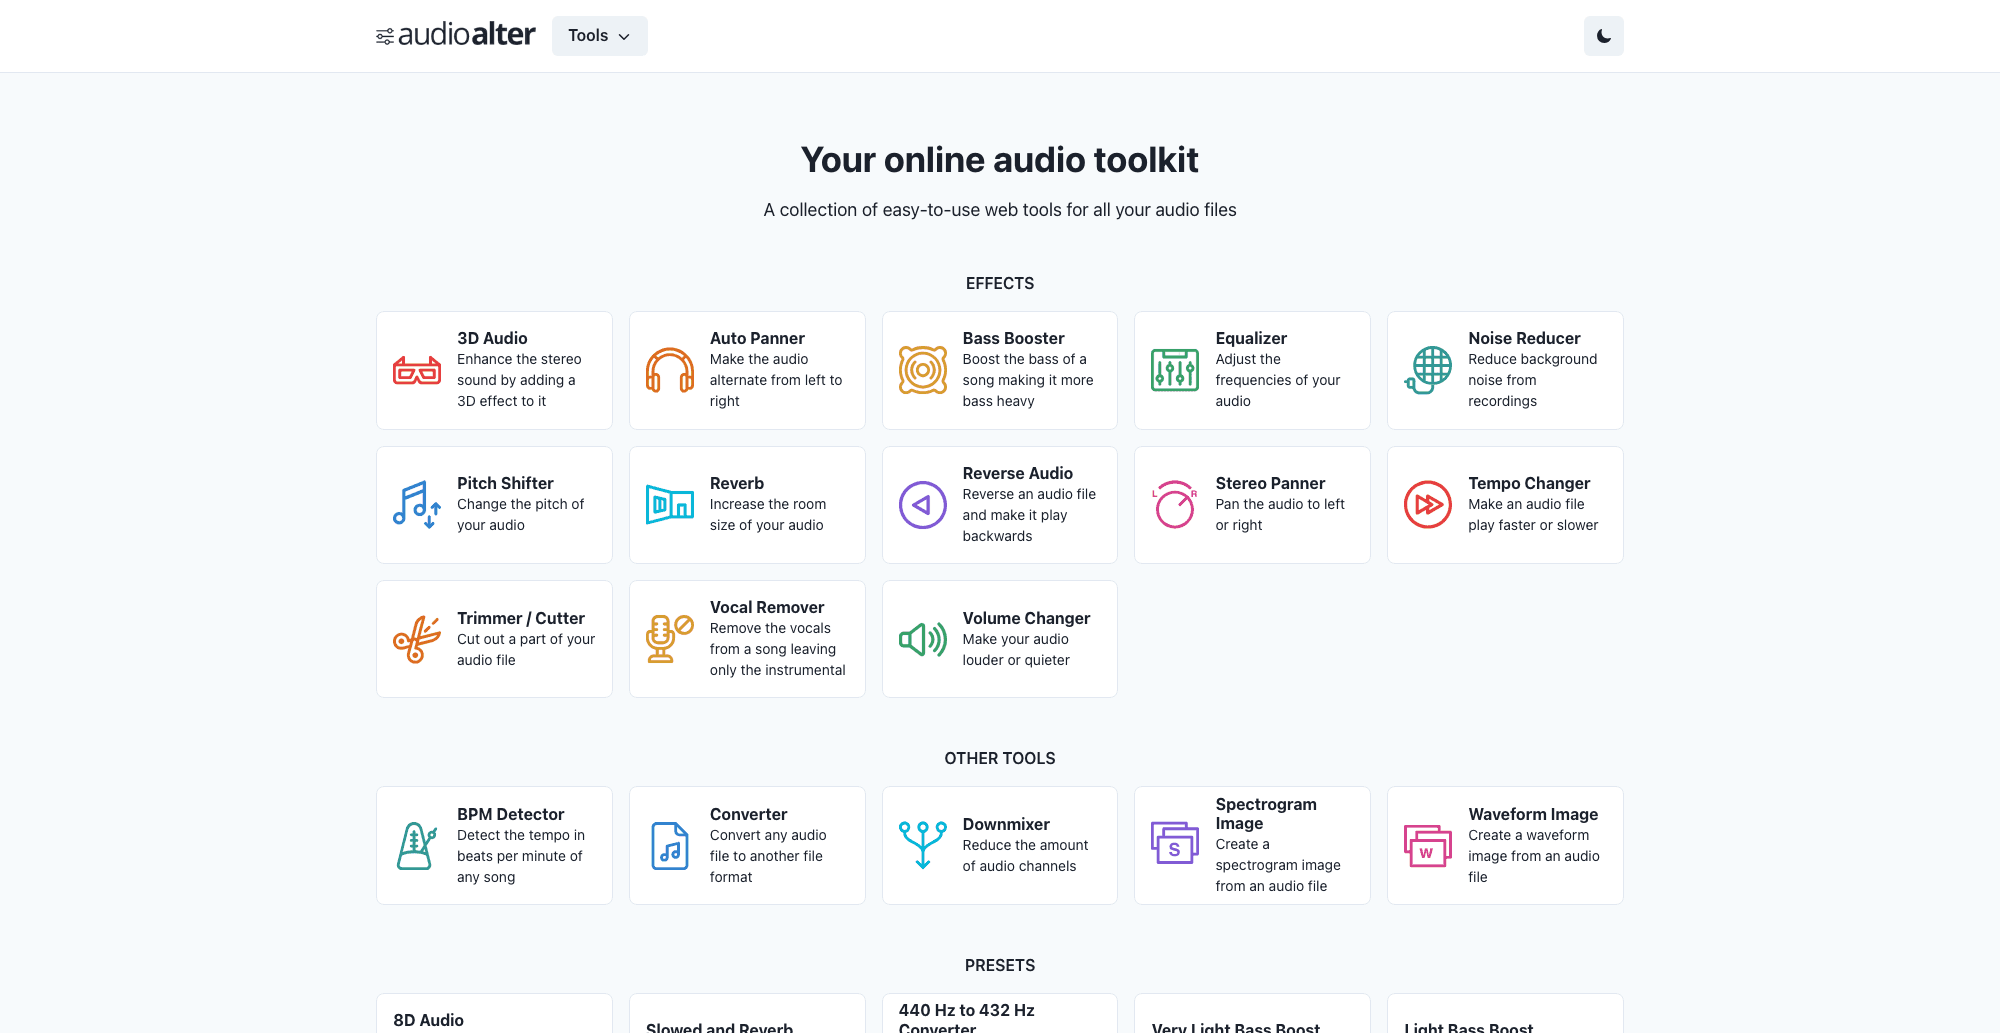Click the Pitch Shifter music note icon
The image size is (2000, 1033).
point(417,505)
